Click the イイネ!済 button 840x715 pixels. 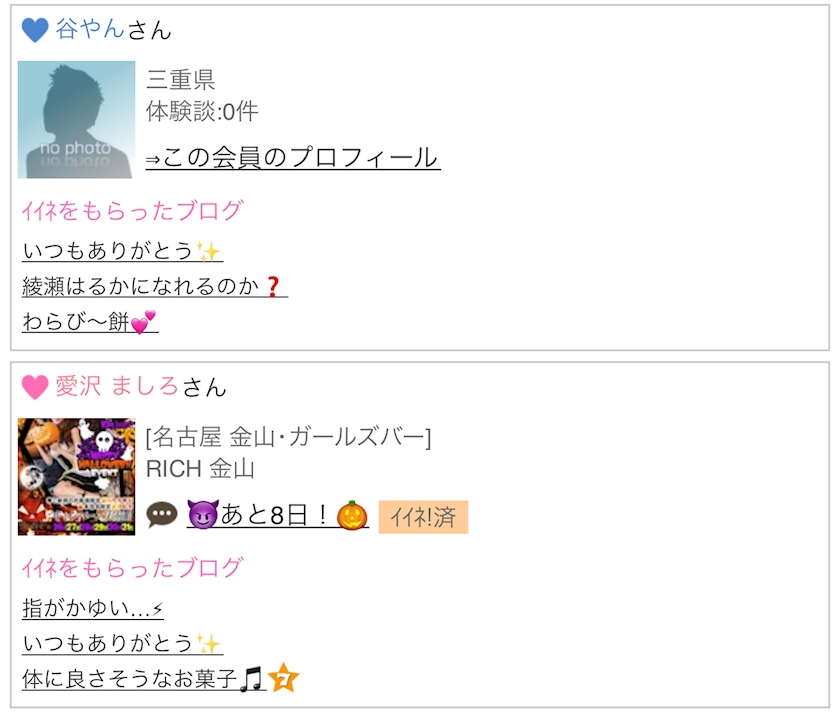[423, 517]
